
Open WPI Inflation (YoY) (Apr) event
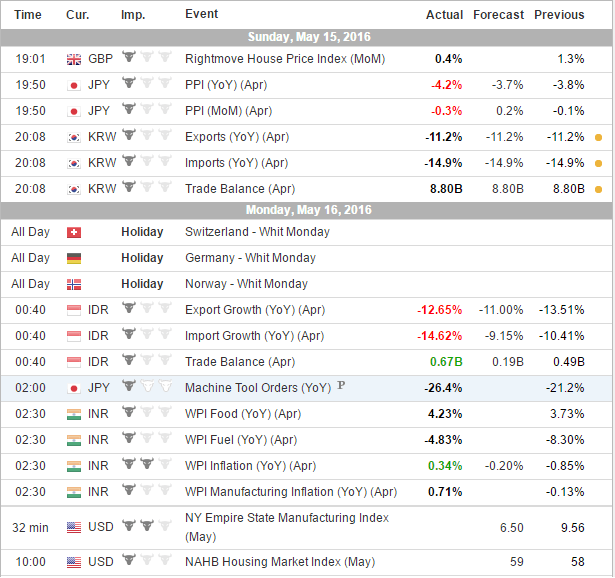coord(250,465)
